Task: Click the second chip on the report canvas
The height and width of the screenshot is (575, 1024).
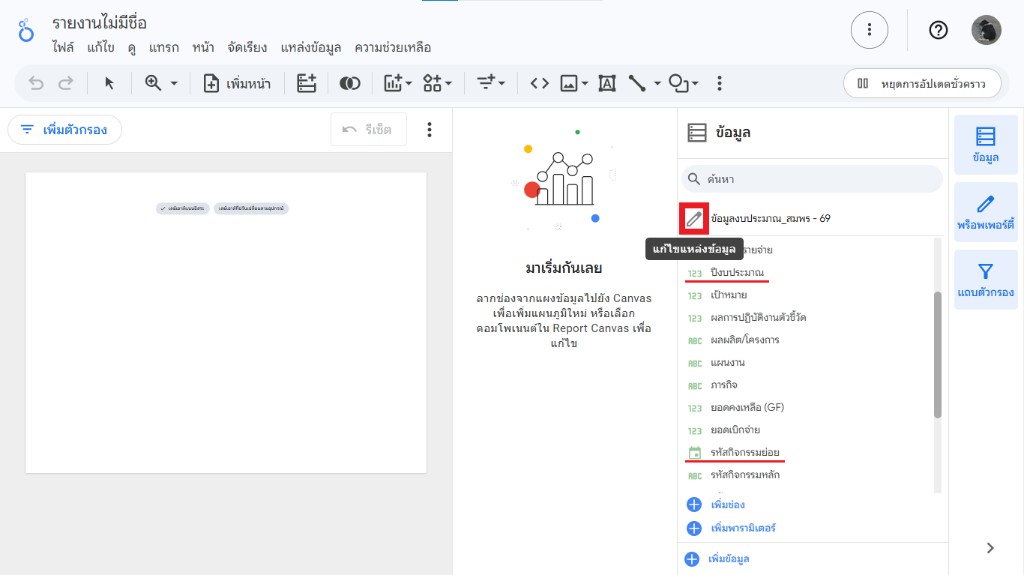Action: pyautogui.click(x=251, y=208)
